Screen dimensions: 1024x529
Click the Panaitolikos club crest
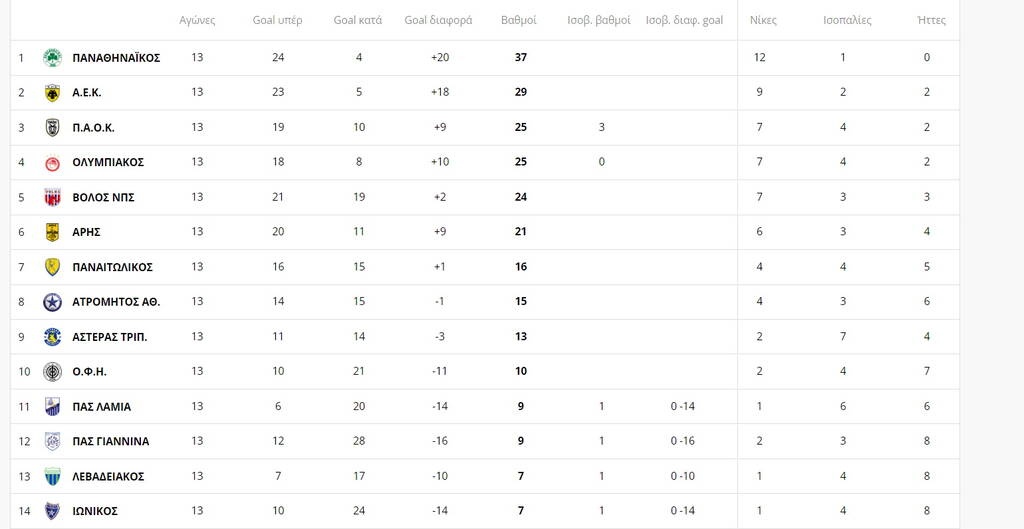coord(52,267)
